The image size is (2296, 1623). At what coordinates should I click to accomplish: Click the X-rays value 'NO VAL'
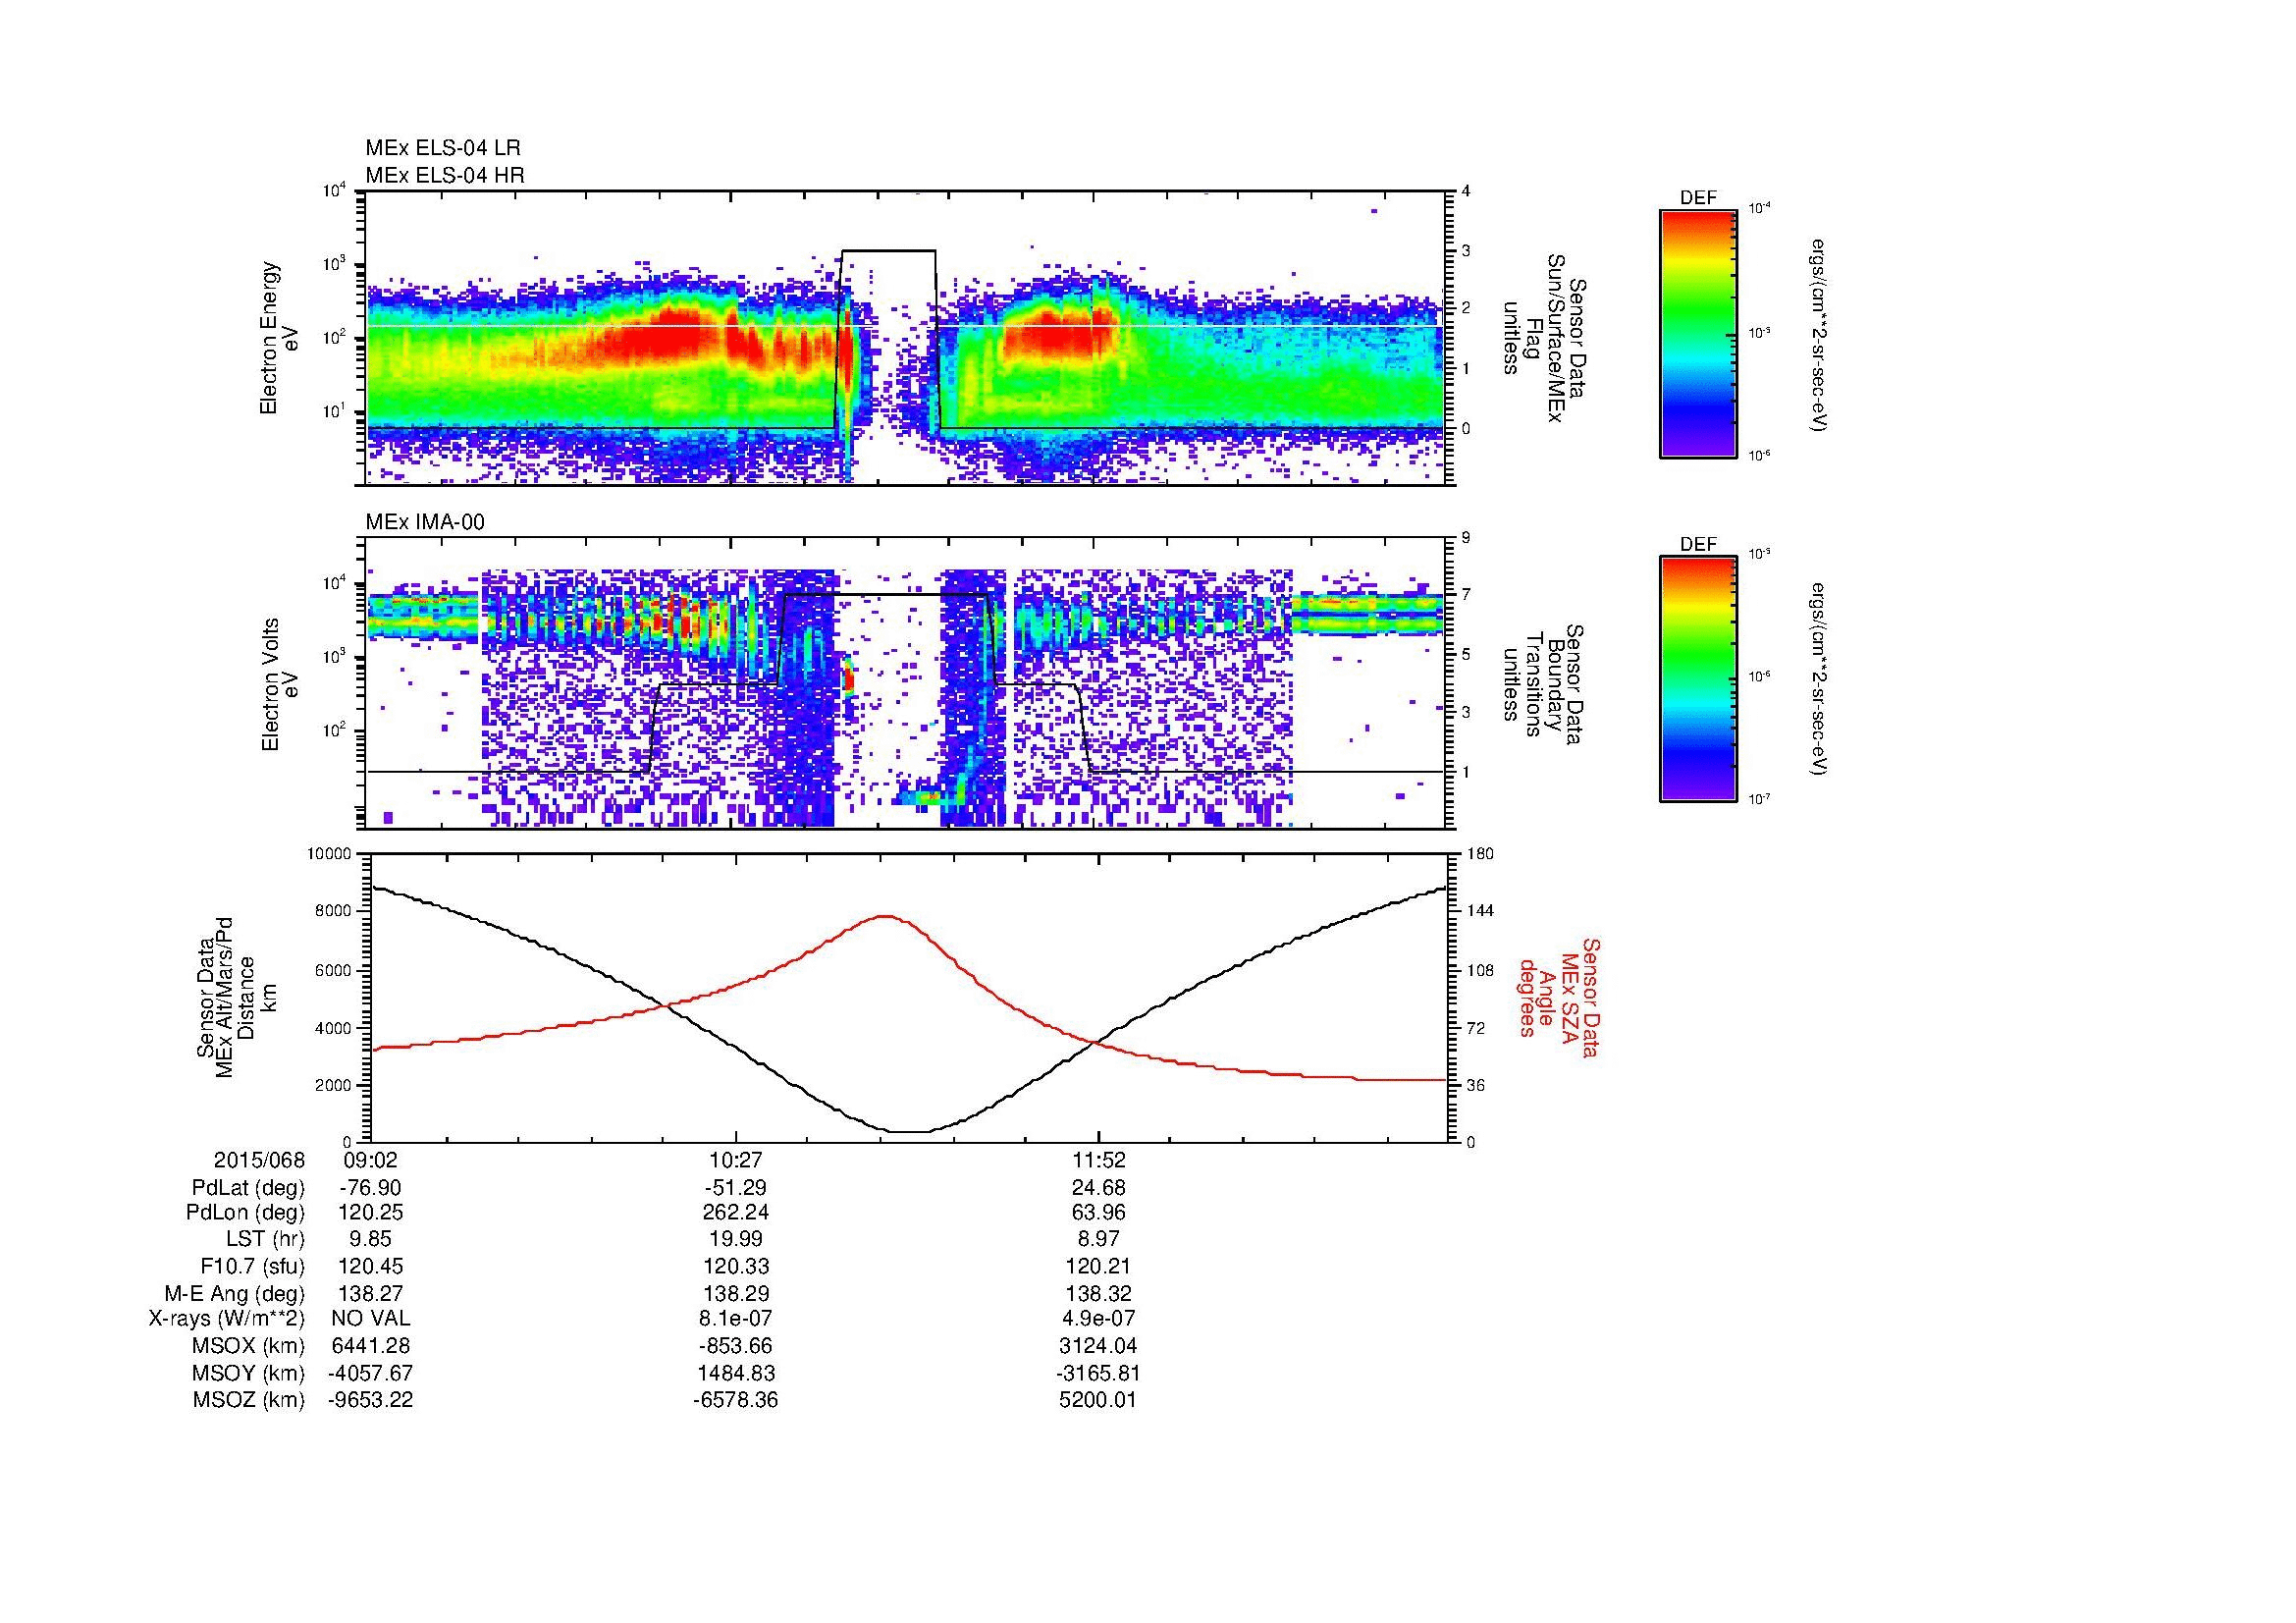coord(370,1320)
